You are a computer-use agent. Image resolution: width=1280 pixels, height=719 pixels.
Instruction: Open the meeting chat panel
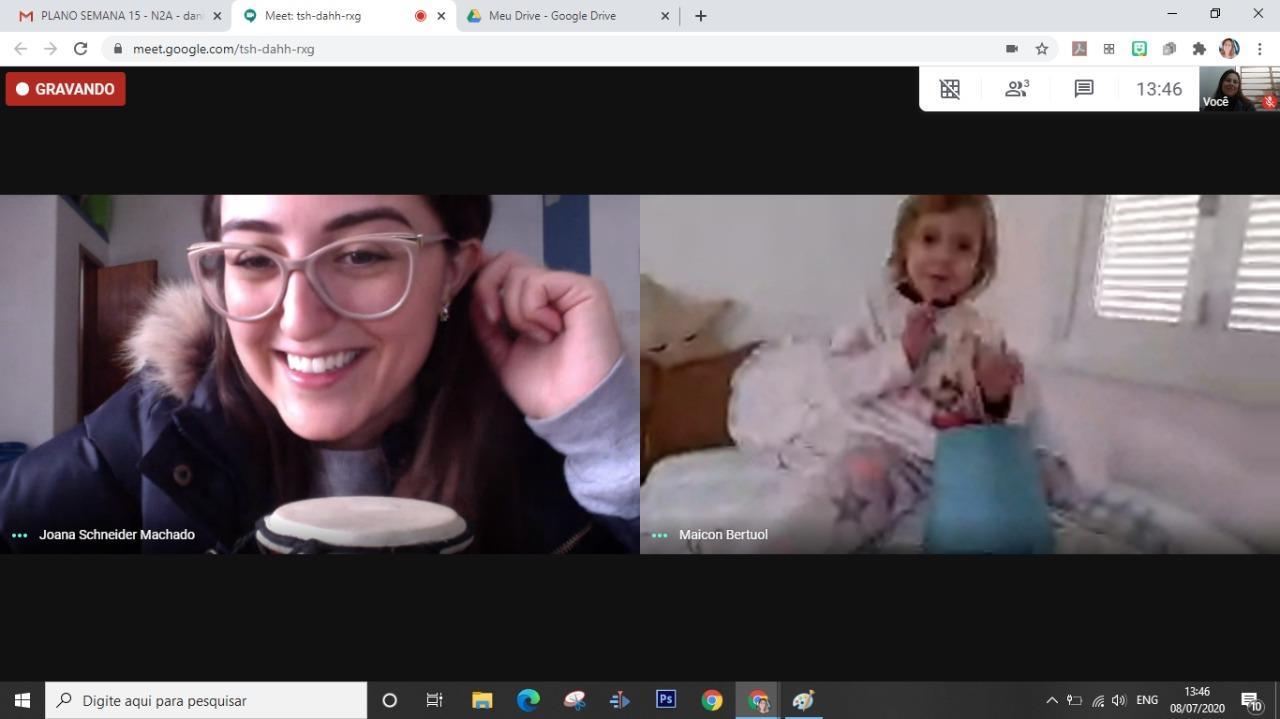point(1083,89)
